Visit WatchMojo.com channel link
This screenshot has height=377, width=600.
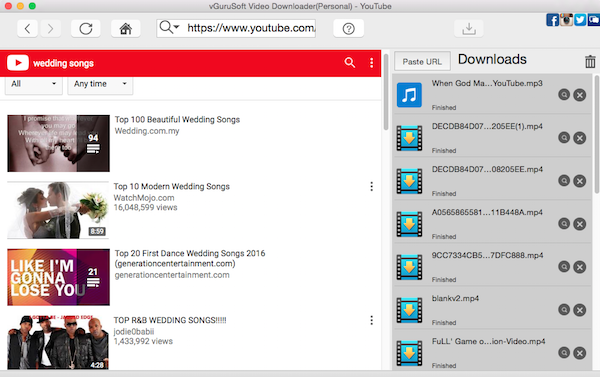click(144, 198)
